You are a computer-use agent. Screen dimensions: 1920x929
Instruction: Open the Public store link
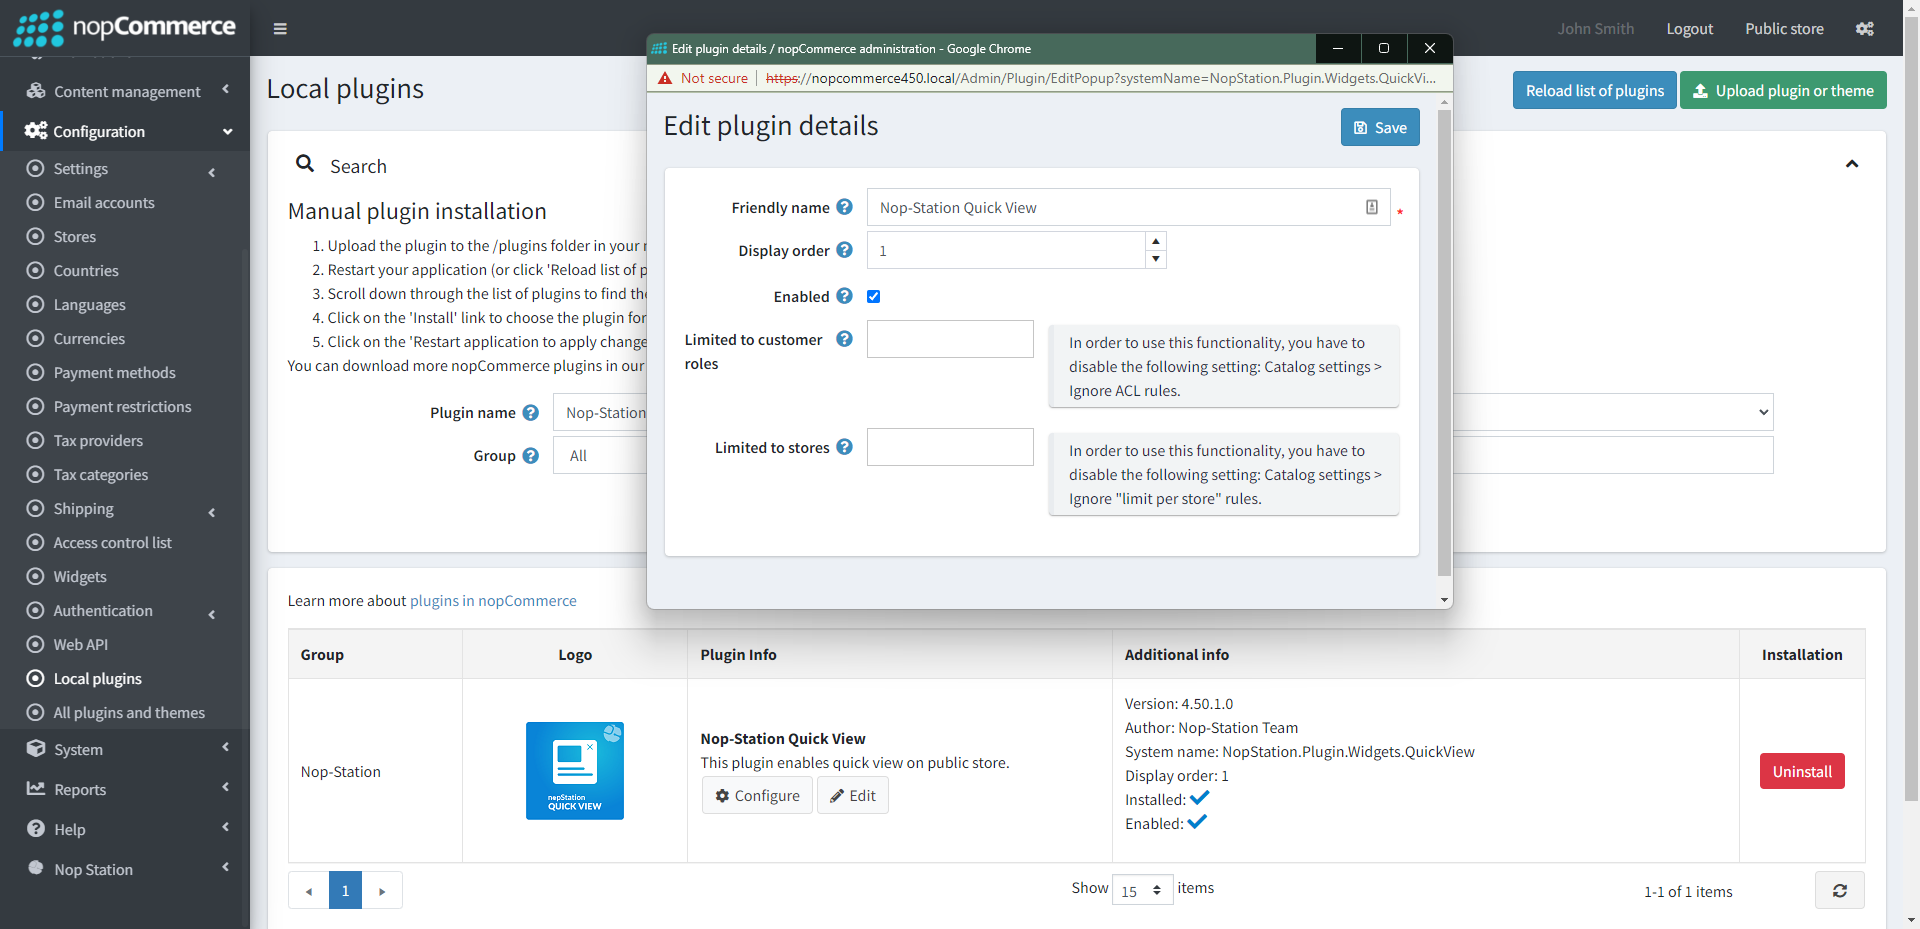pos(1784,29)
